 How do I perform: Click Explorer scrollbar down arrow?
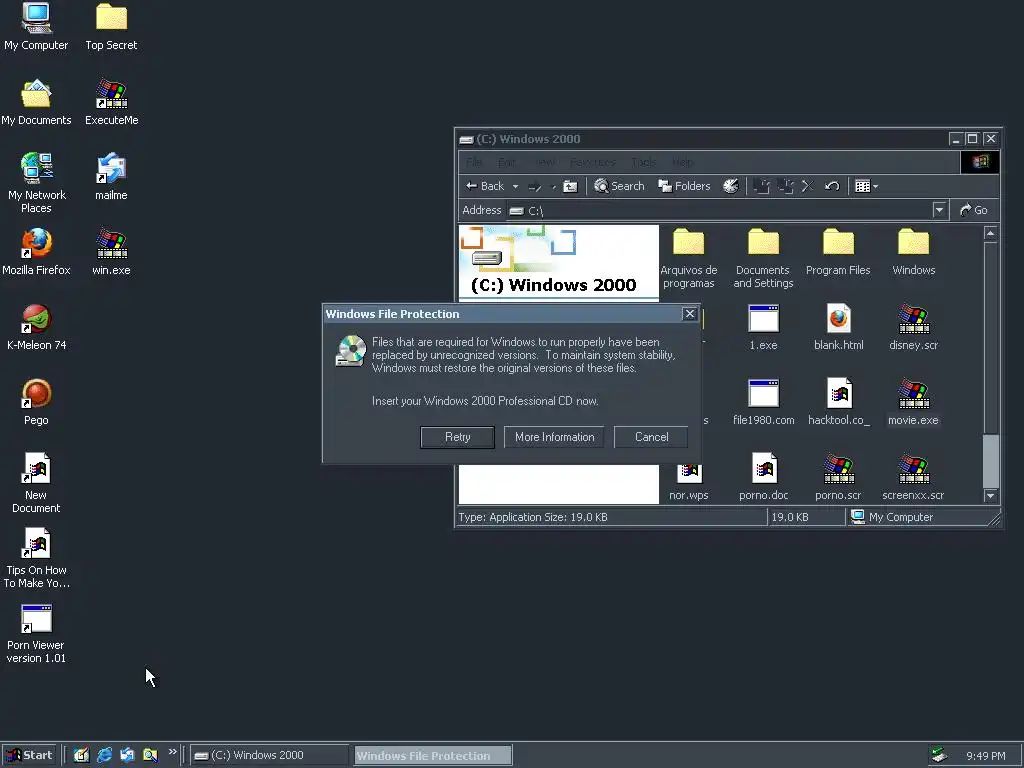(991, 496)
